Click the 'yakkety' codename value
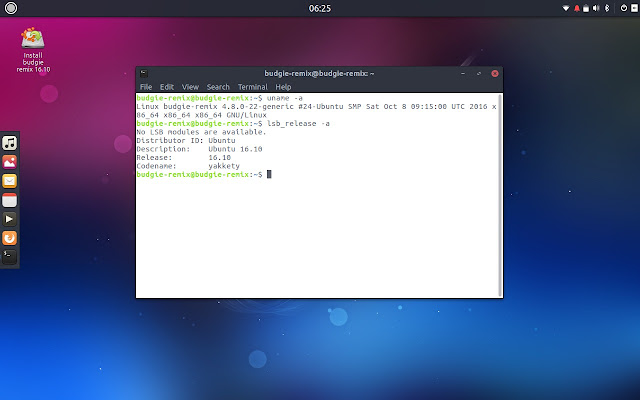Viewport: 640px width, 400px height. [224, 166]
